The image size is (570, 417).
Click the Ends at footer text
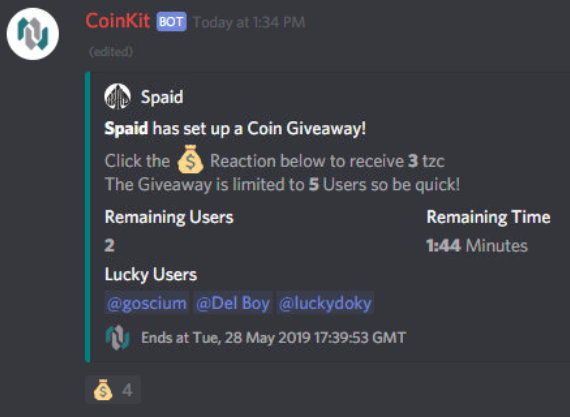tap(273, 338)
